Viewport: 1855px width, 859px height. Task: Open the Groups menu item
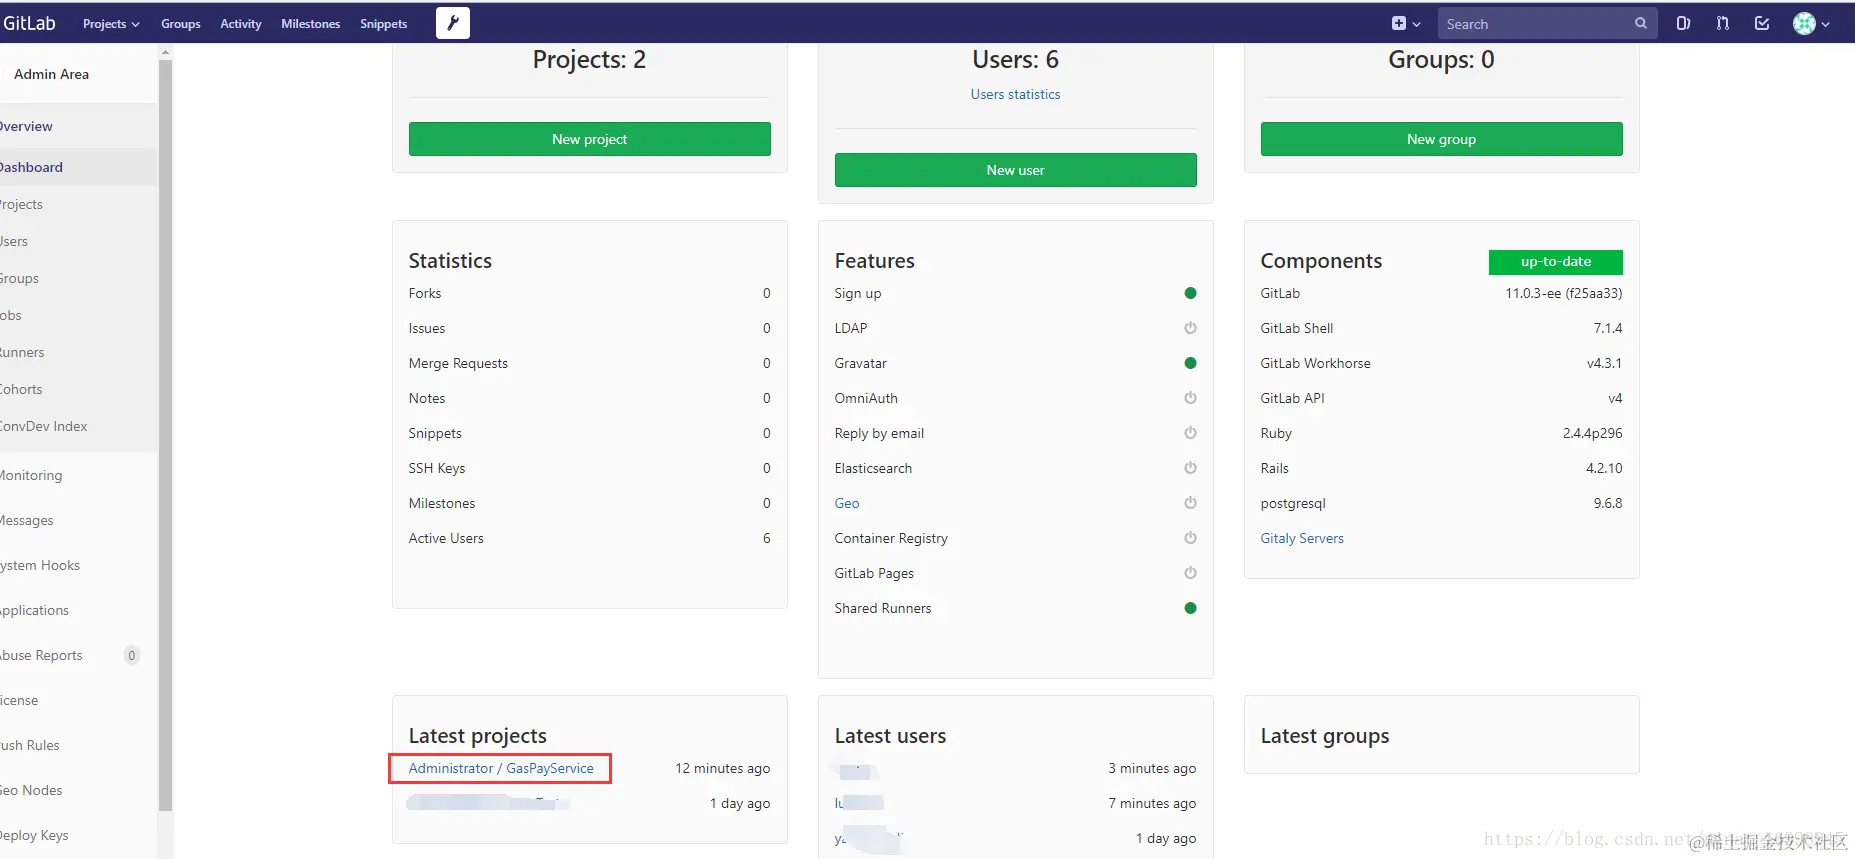(x=181, y=24)
